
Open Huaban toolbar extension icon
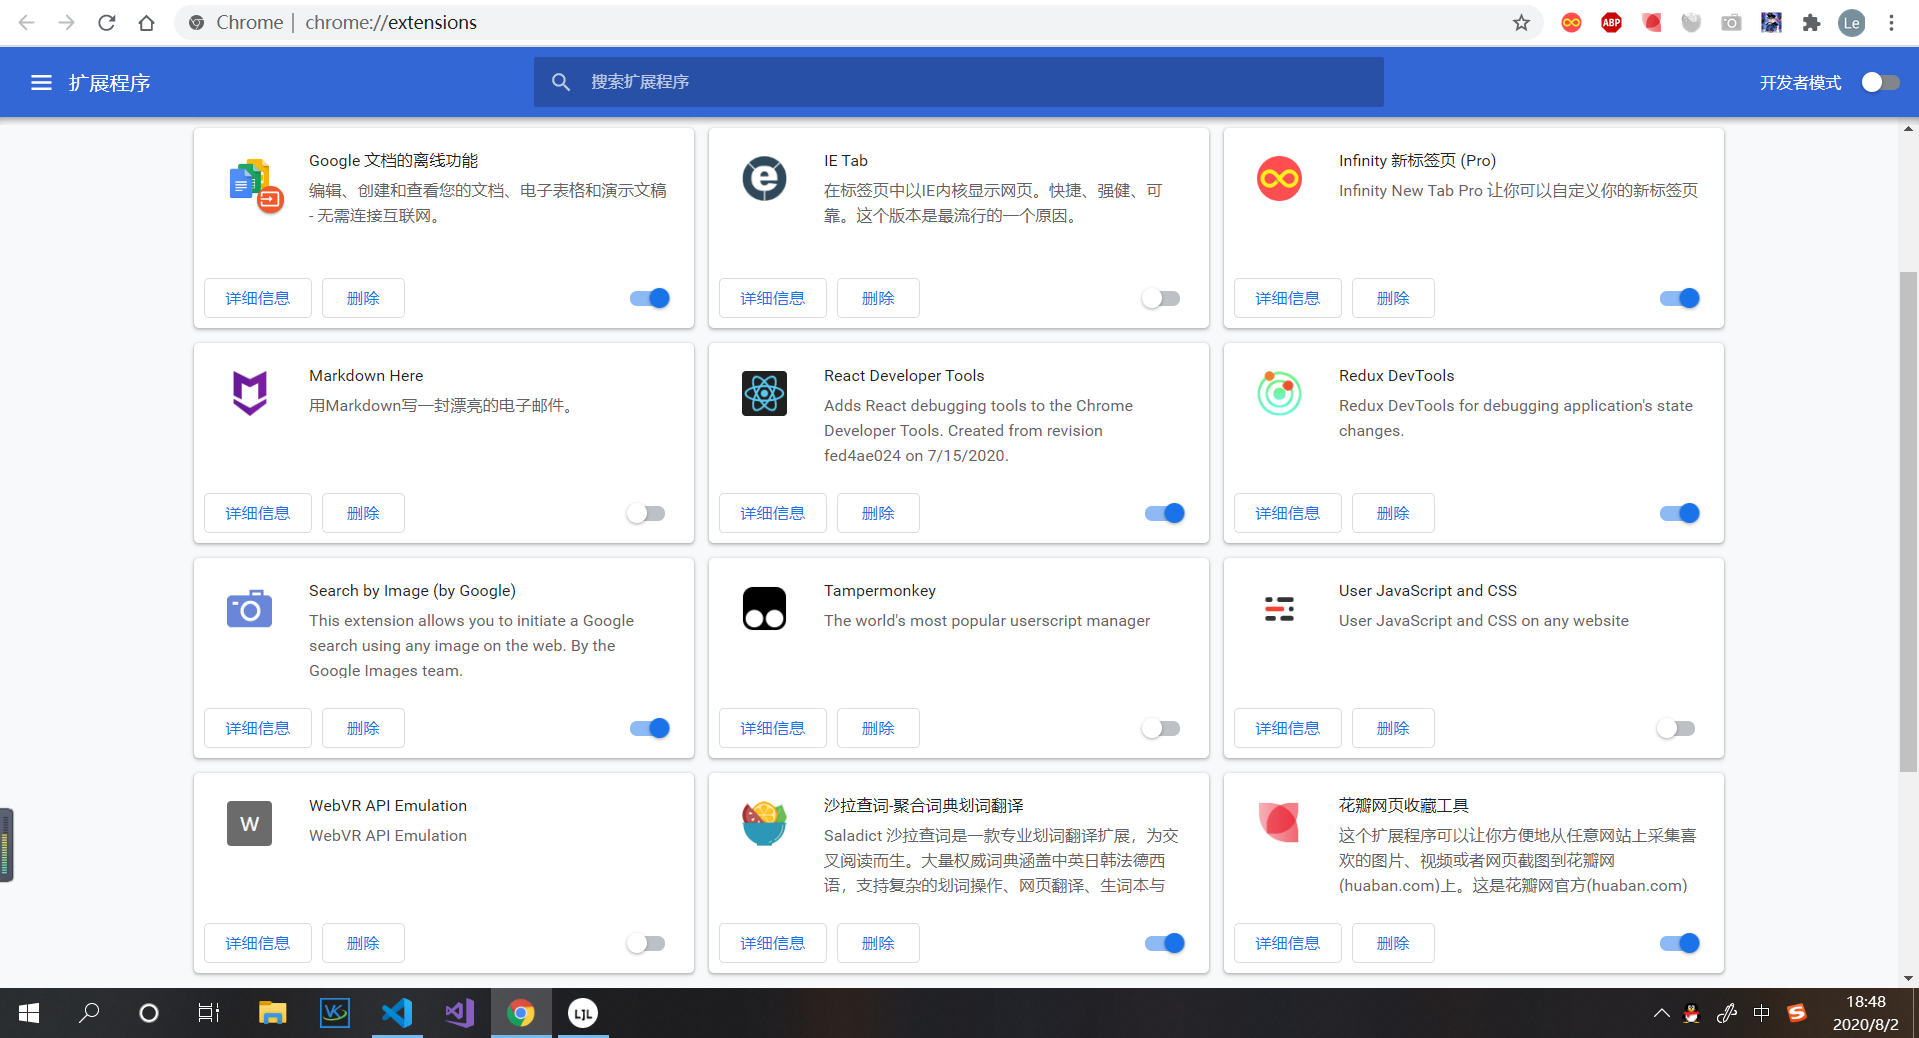1651,22
